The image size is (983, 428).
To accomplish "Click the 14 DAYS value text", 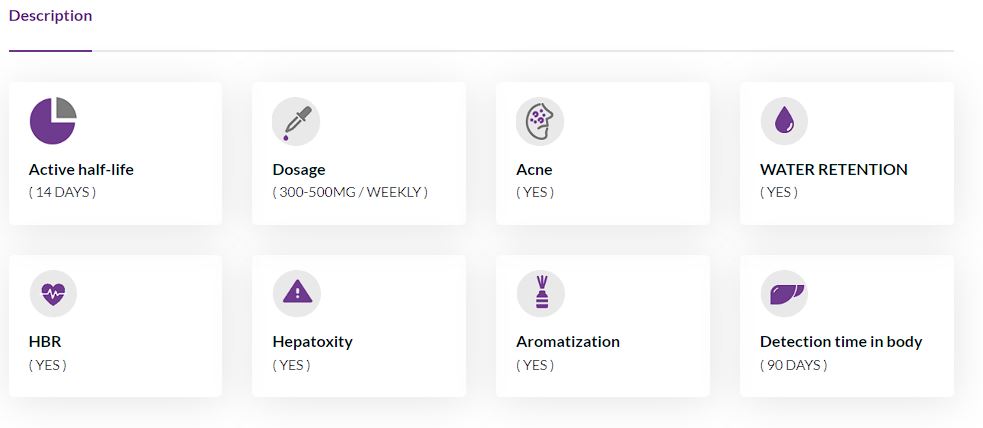I will 62,192.
